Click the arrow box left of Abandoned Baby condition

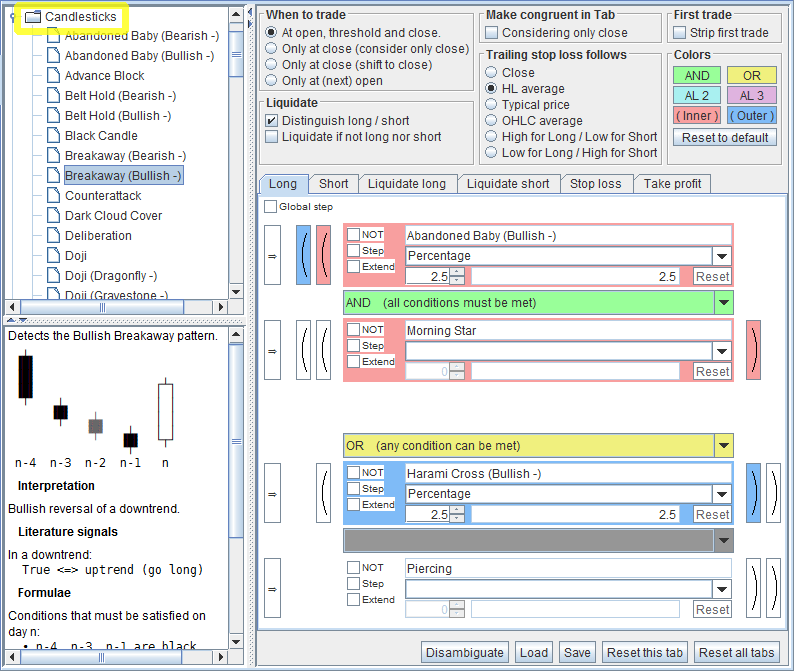[x=272, y=255]
